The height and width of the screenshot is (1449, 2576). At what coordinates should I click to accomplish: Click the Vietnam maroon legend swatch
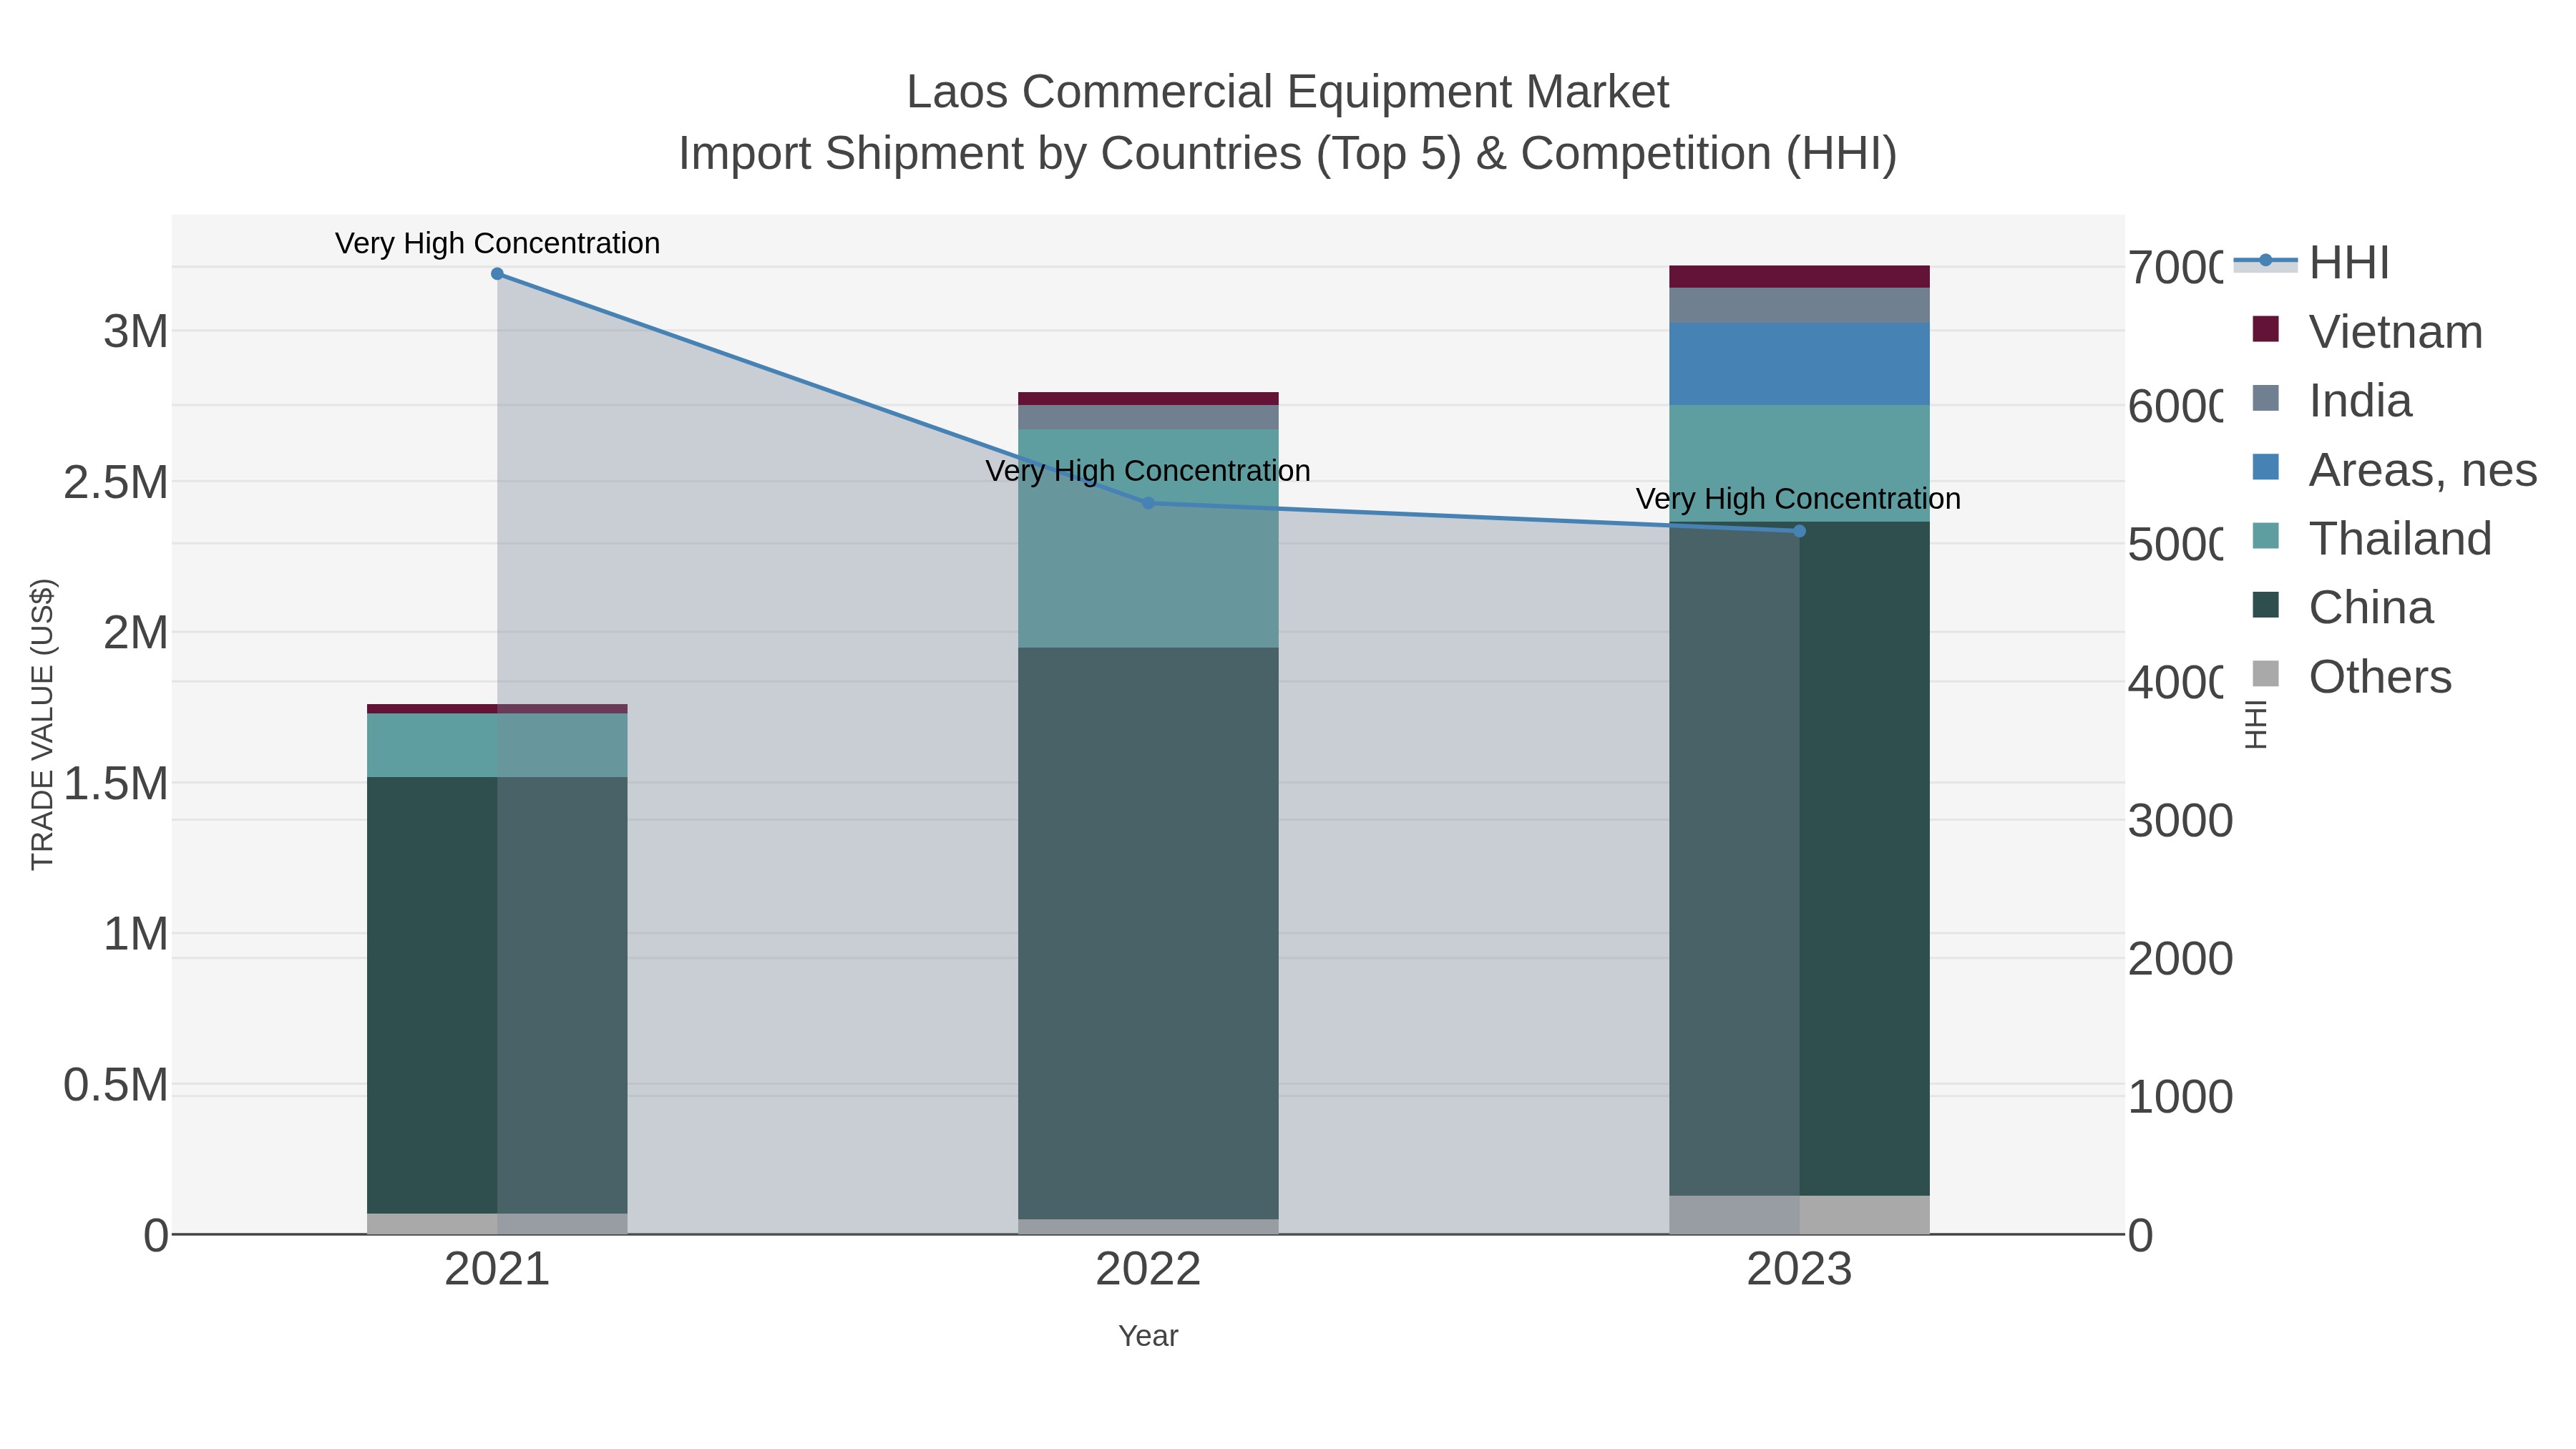point(2266,329)
